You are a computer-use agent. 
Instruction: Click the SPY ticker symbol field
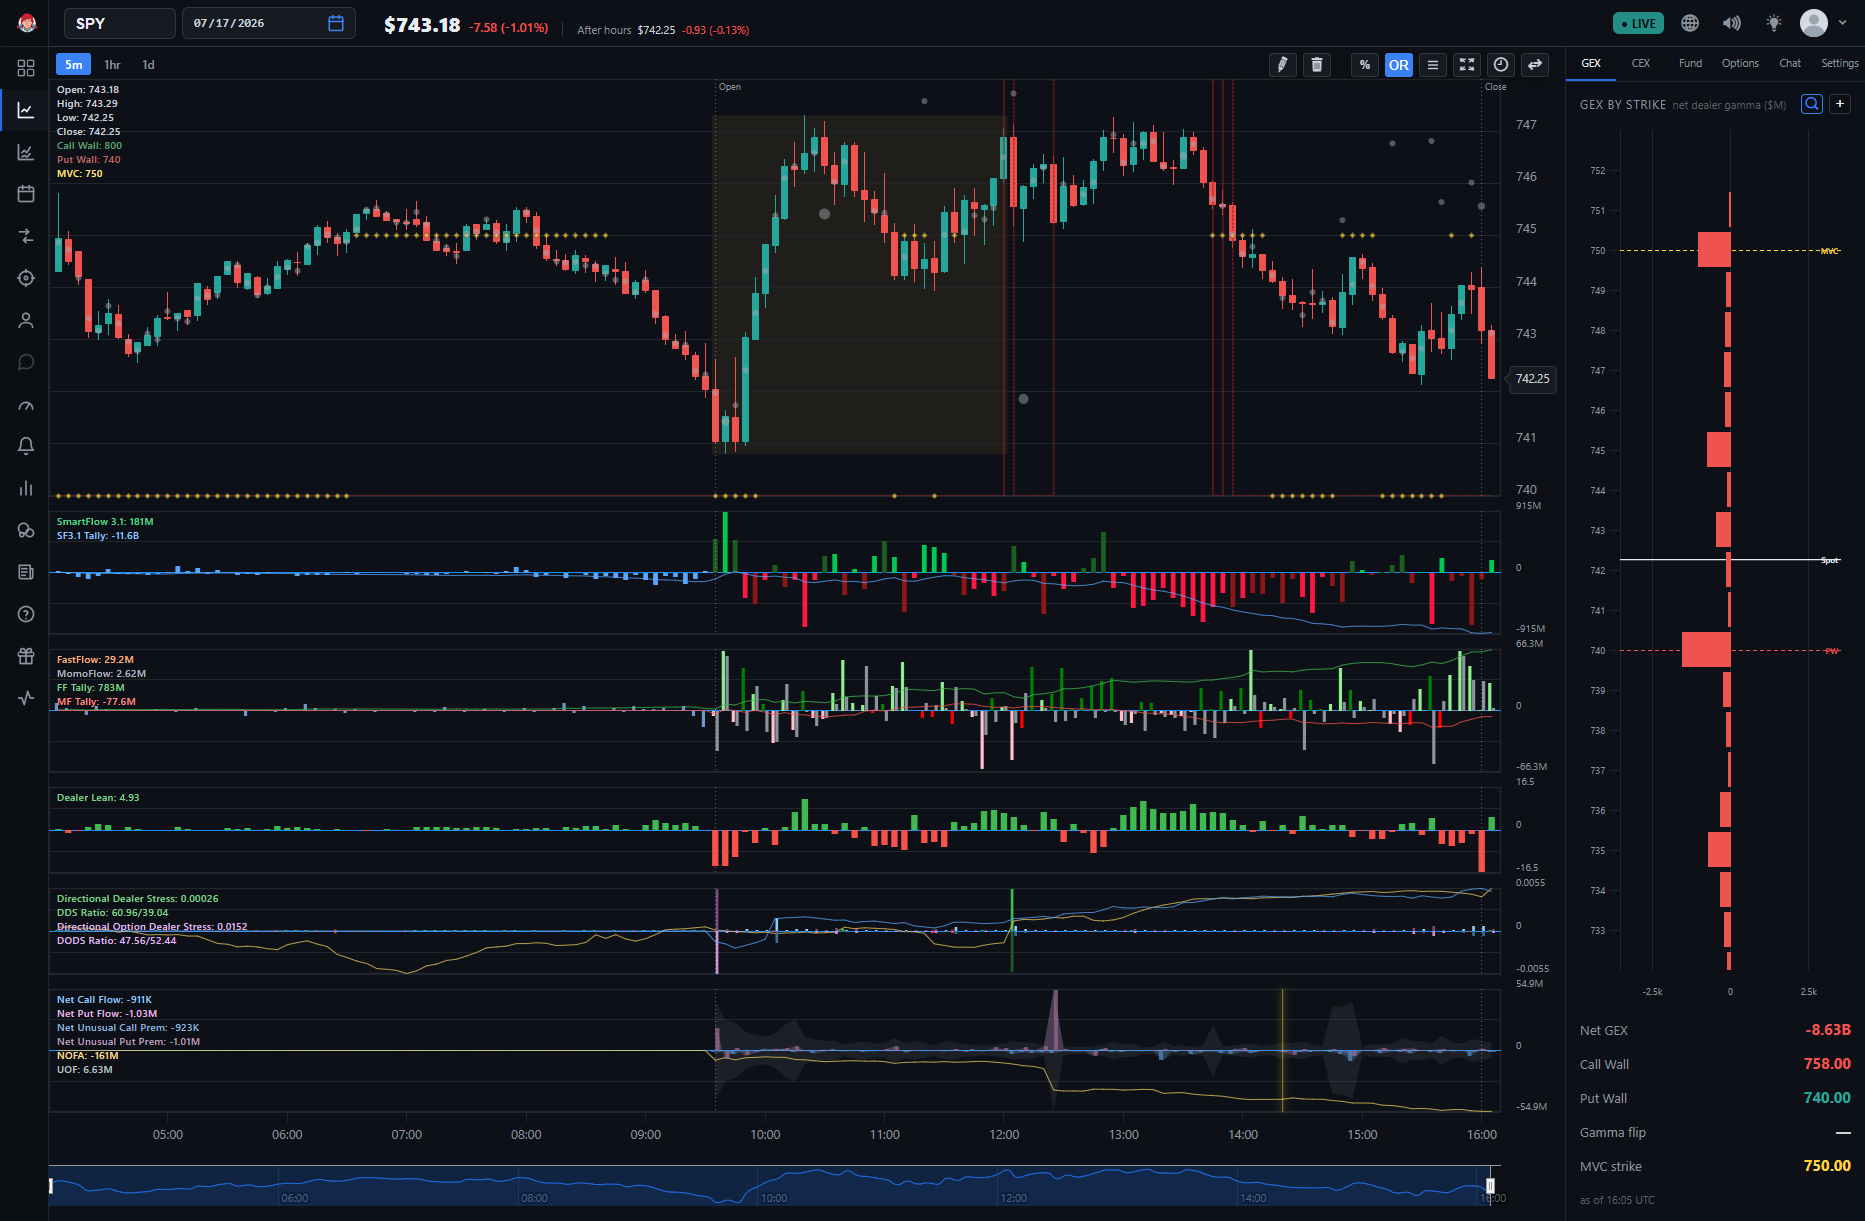120,23
